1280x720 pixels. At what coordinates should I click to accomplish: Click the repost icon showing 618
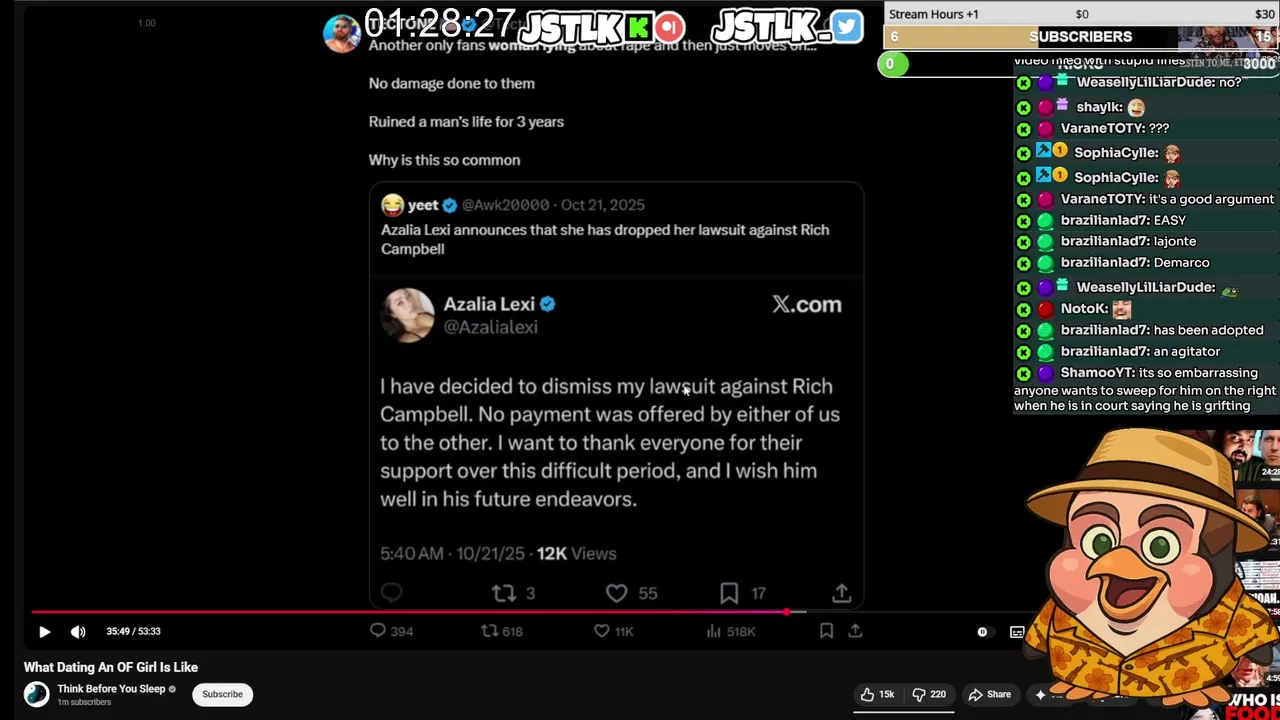click(490, 631)
